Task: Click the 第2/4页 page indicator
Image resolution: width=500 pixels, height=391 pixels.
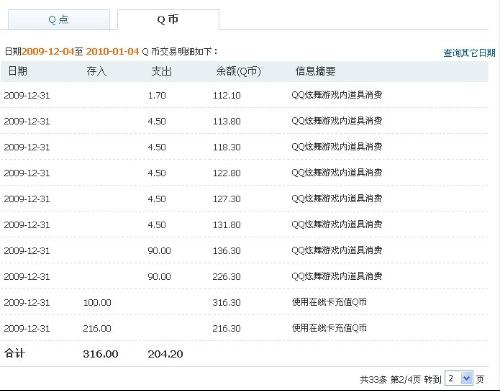Action: (x=406, y=379)
